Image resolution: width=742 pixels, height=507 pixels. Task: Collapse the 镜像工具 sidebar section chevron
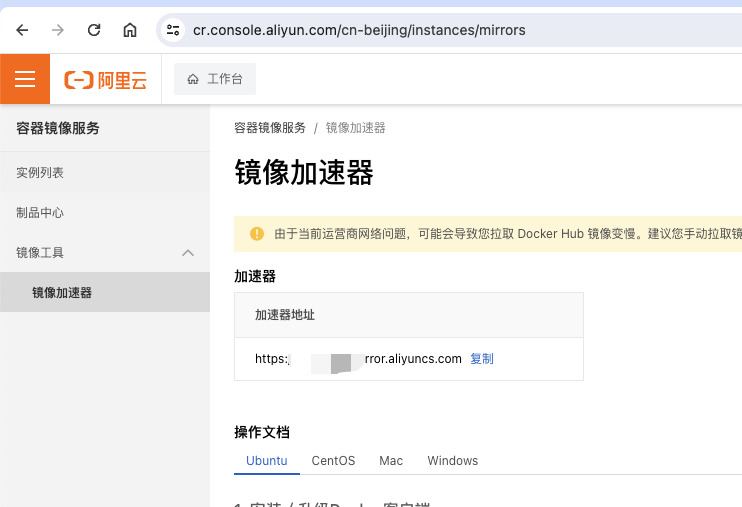tap(188, 253)
